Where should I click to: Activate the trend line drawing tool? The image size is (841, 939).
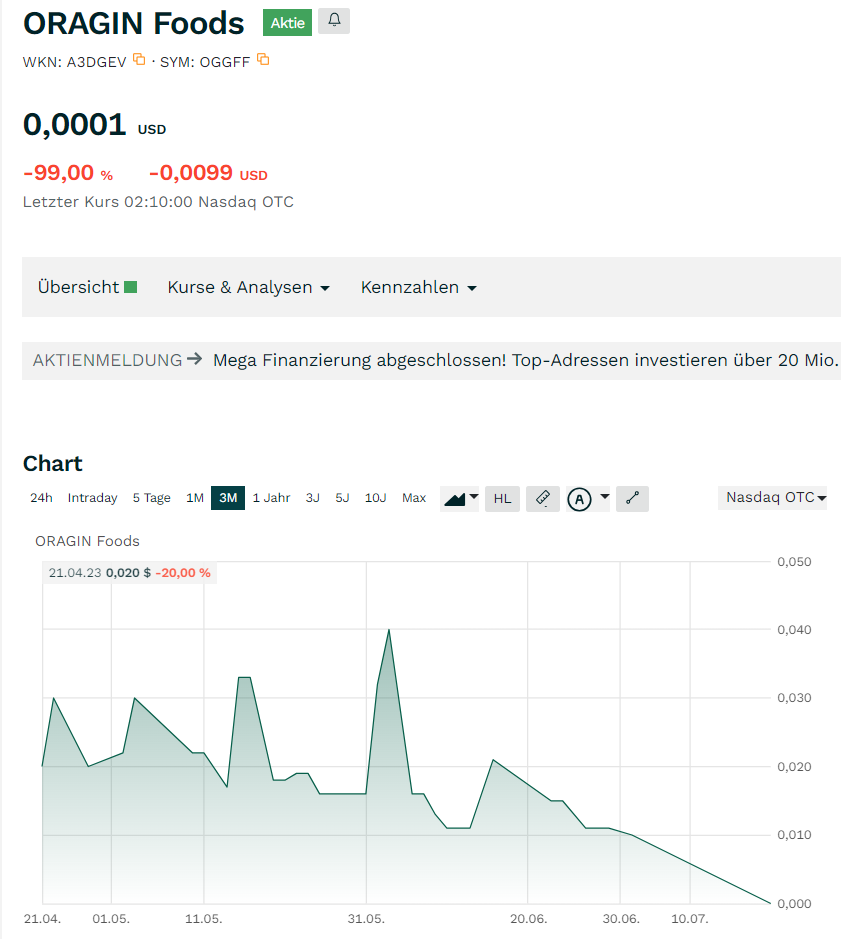[632, 498]
